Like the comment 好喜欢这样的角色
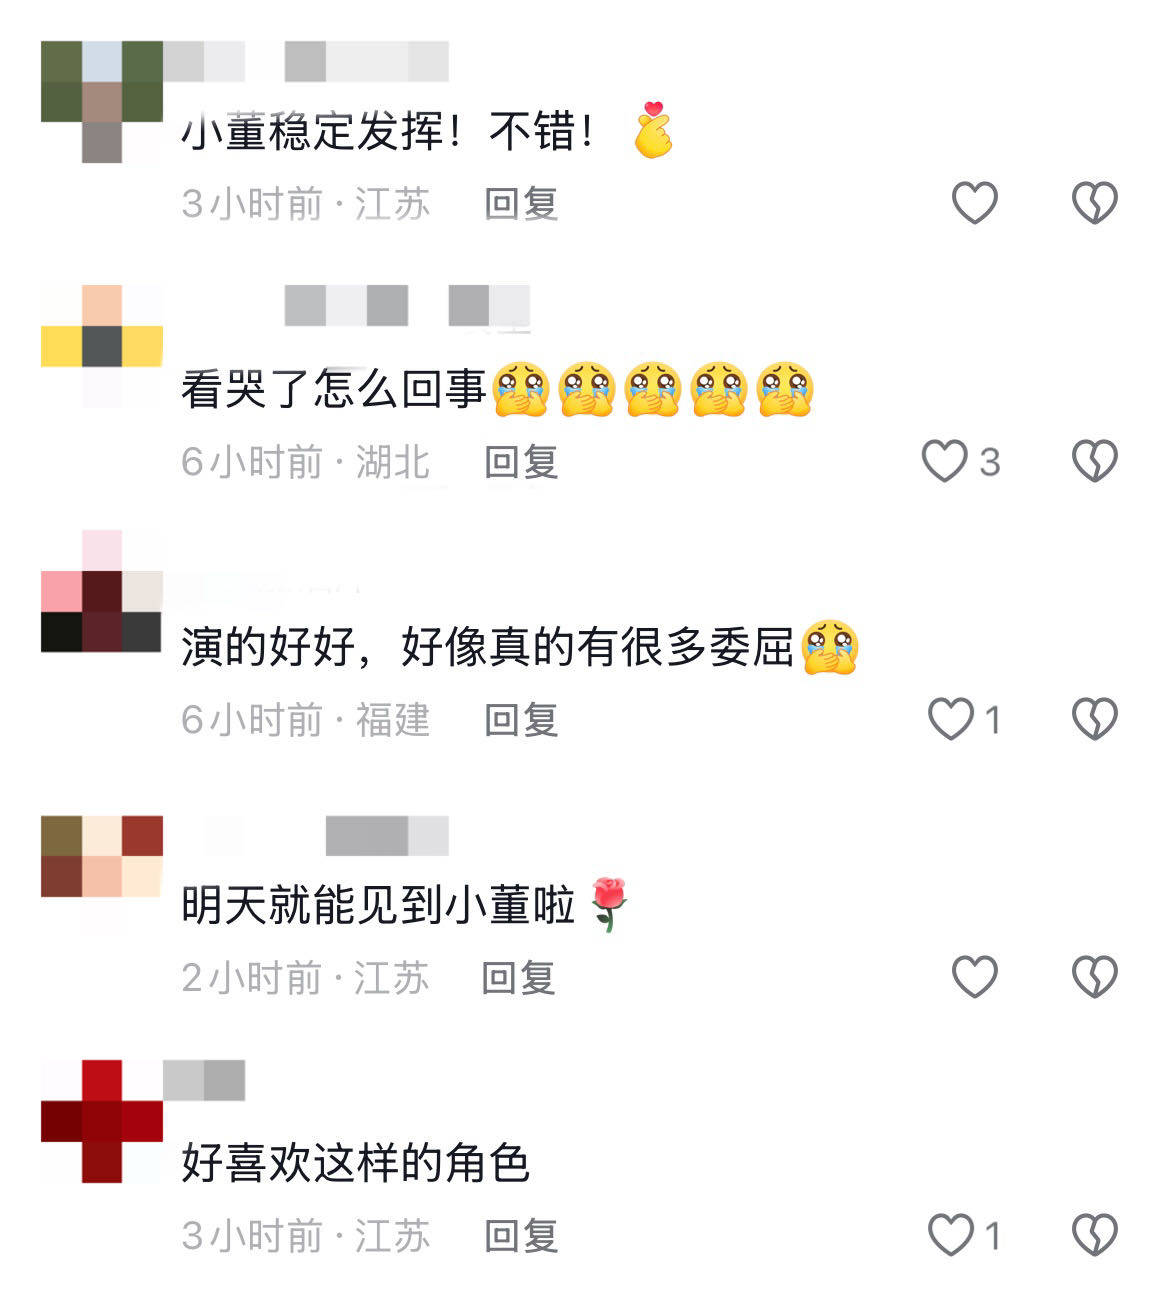The height and width of the screenshot is (1305, 1170). 951,1235
